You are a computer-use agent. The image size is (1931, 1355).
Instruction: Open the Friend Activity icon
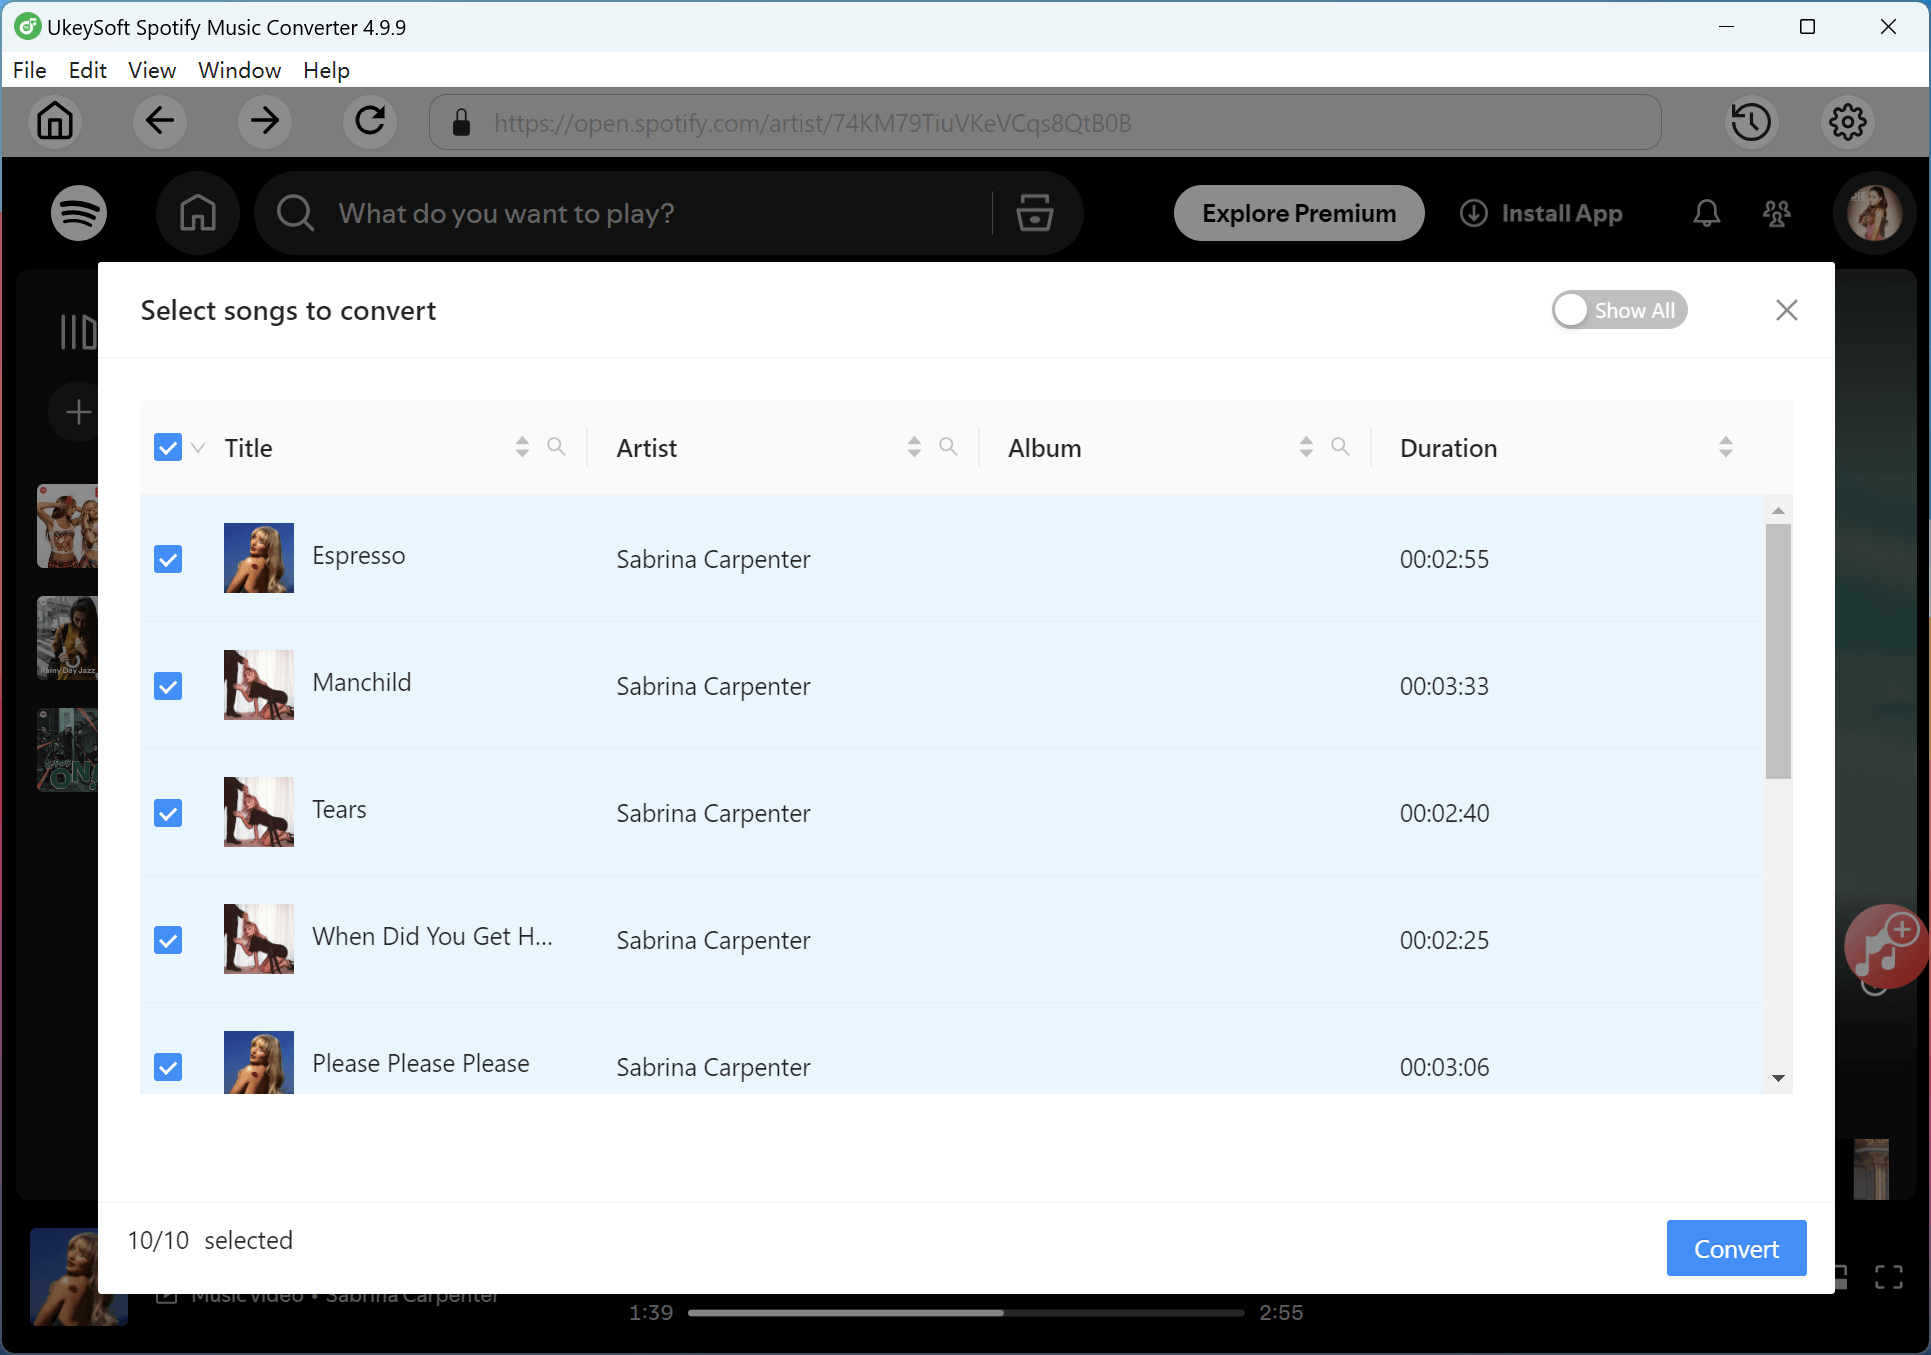point(1776,213)
